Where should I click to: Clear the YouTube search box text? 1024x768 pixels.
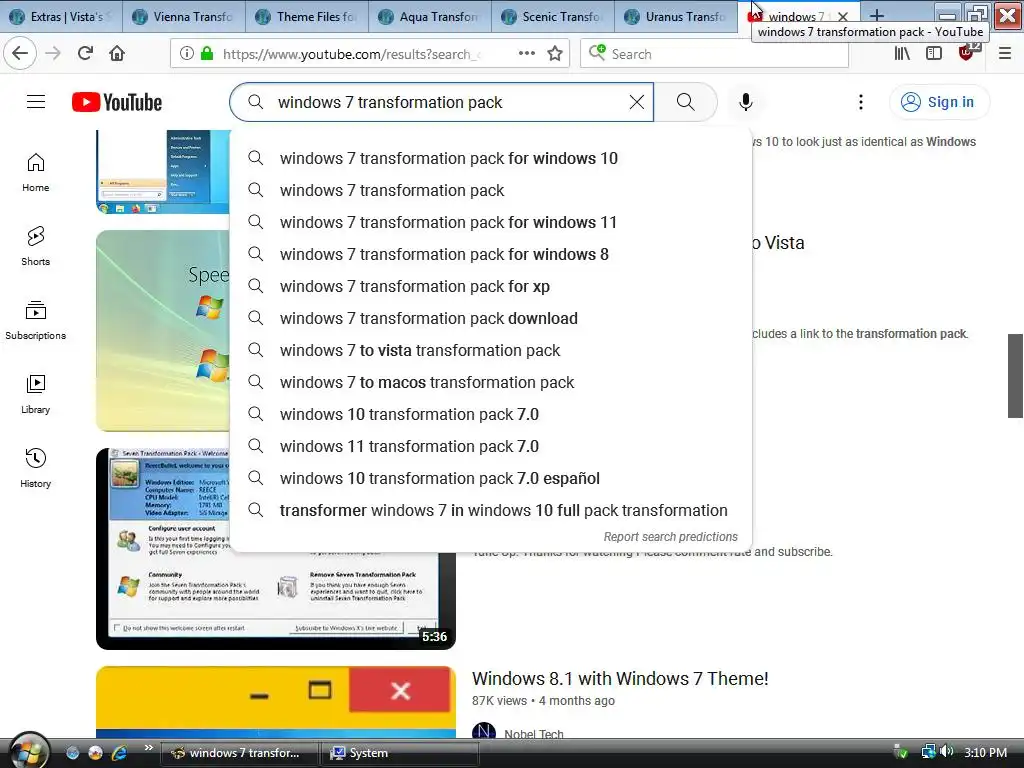coord(637,102)
